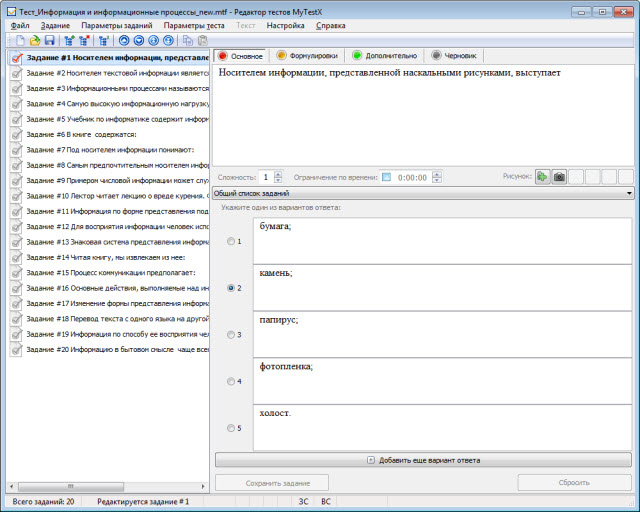Click the Добавить еще вариант ответа button
This screenshot has width=640, height=512.
[x=424, y=460]
